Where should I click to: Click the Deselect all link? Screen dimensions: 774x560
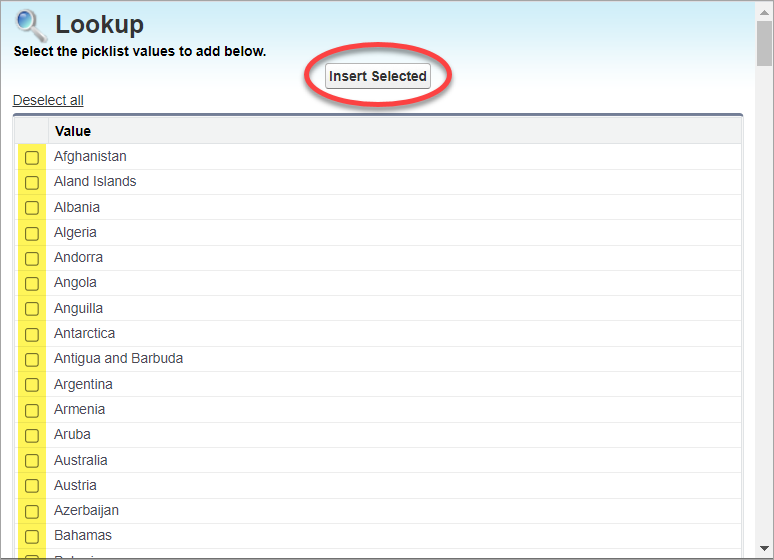click(48, 100)
